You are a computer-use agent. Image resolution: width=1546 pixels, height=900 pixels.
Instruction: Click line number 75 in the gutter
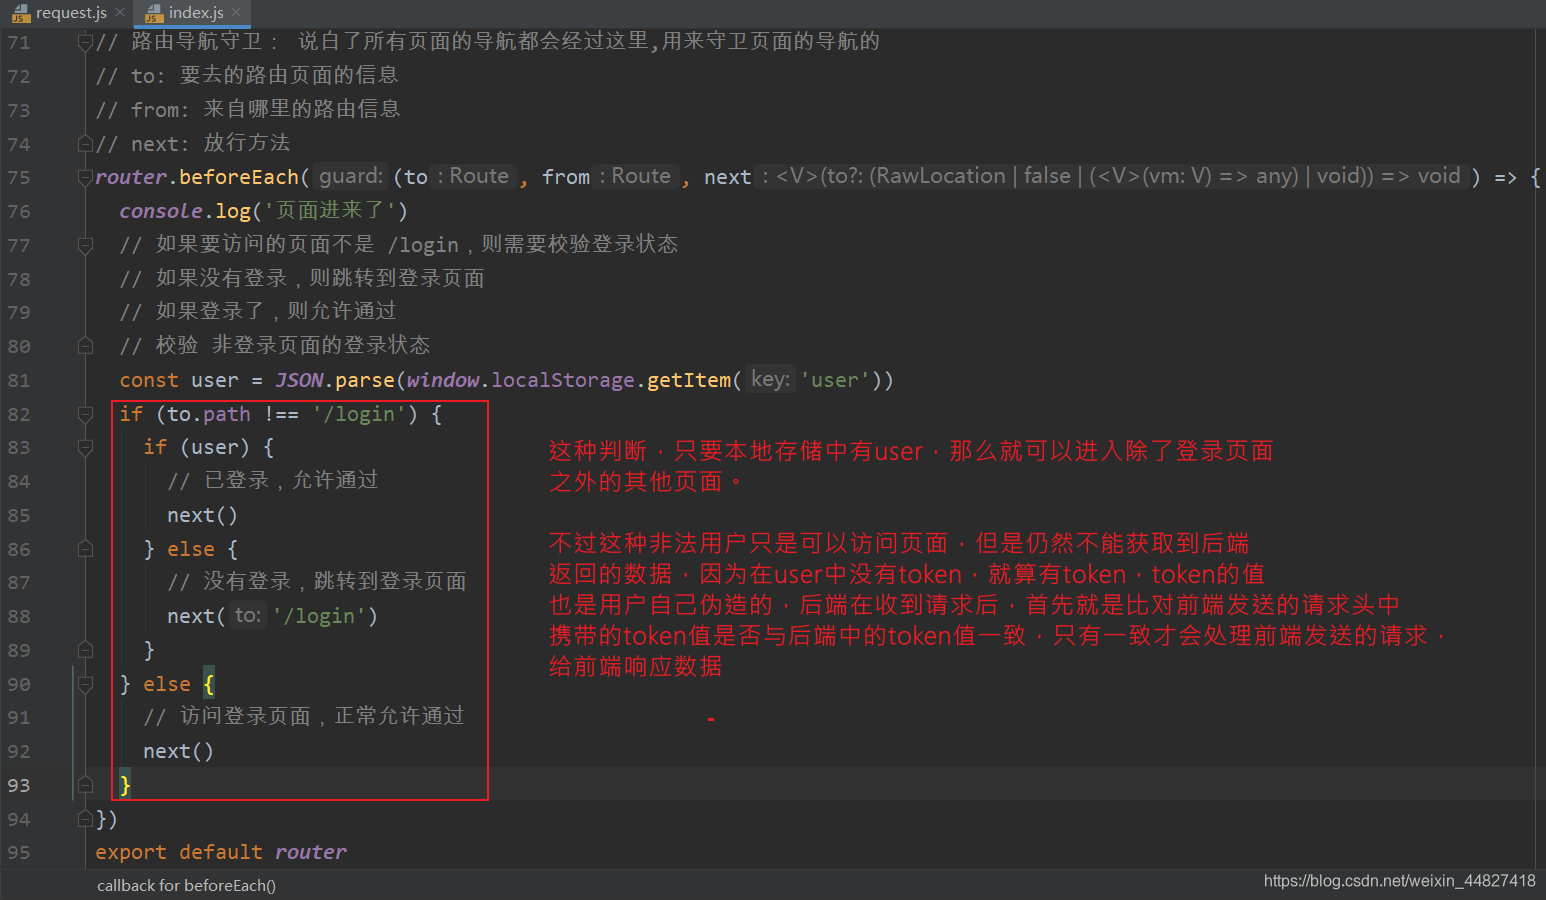pos(19,178)
